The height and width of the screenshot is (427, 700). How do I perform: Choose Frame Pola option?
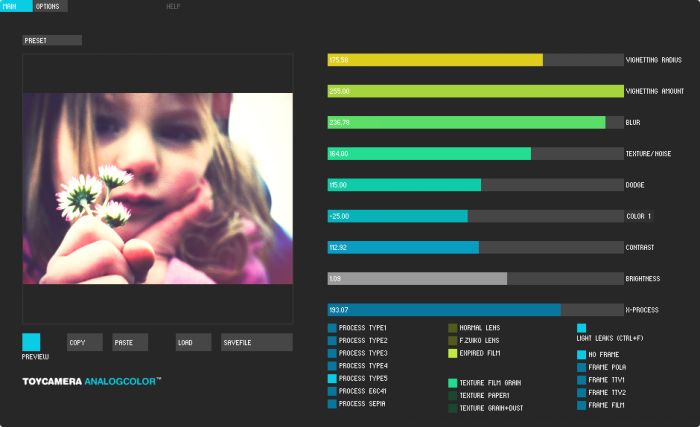(x=582, y=367)
